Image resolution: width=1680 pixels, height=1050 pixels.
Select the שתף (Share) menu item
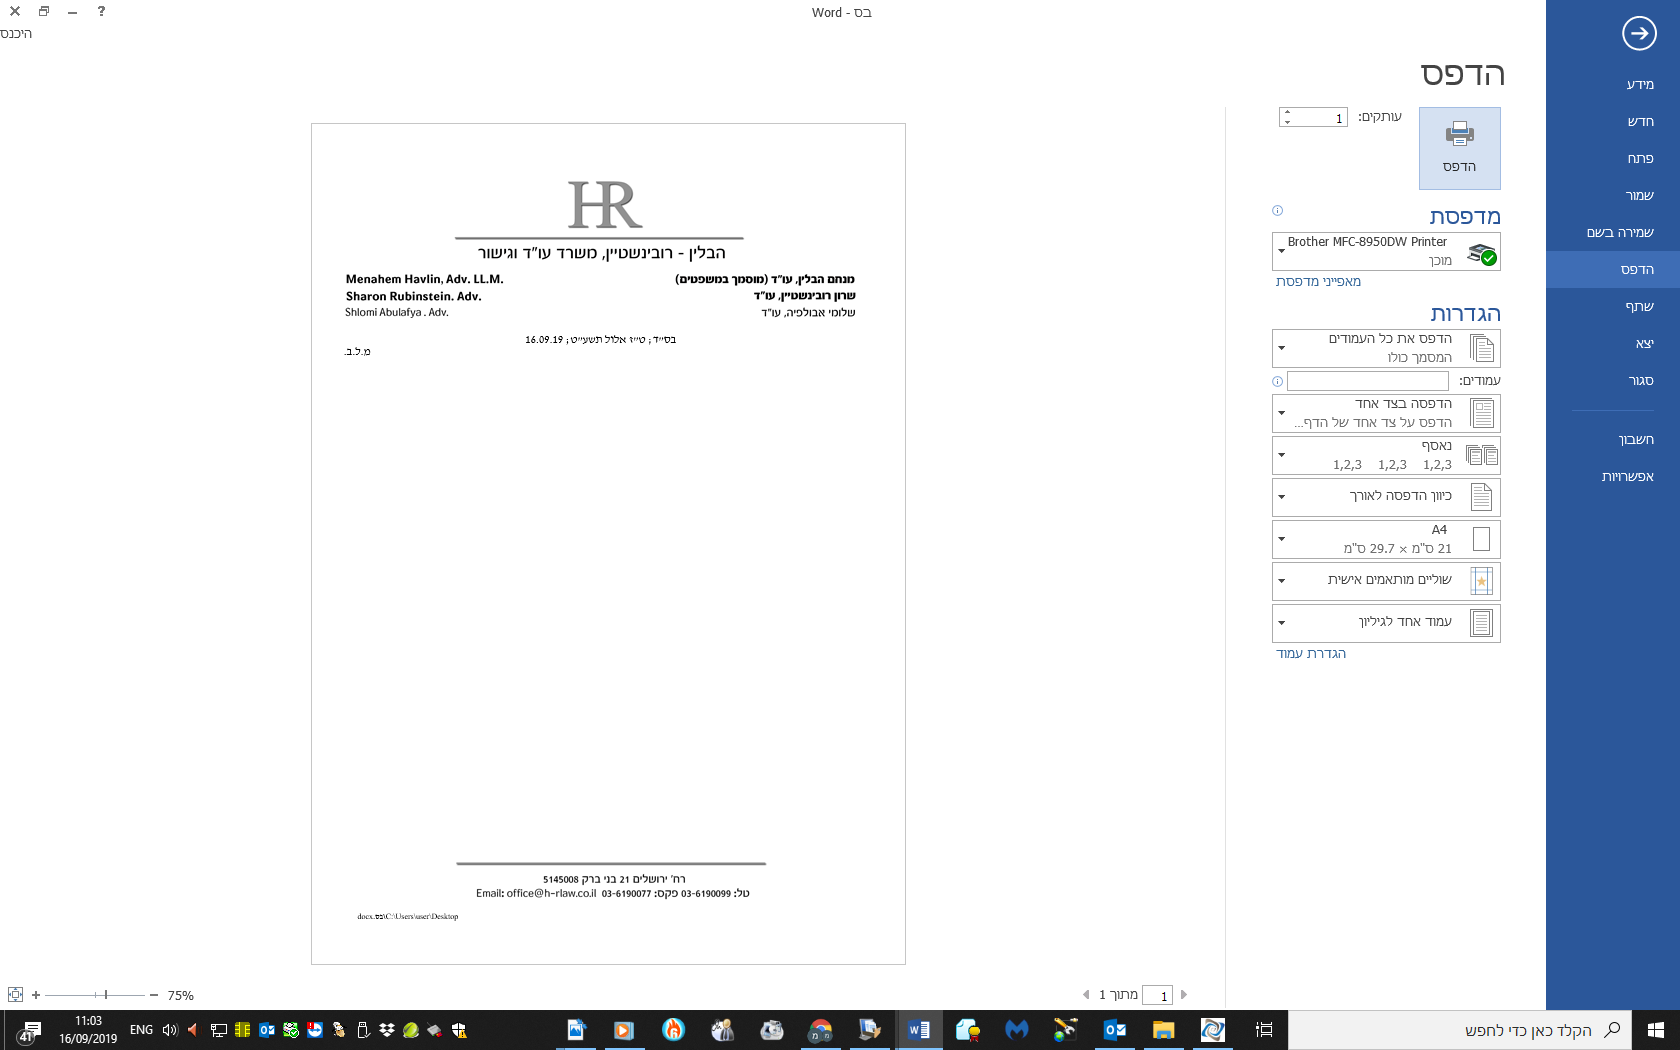click(x=1613, y=307)
